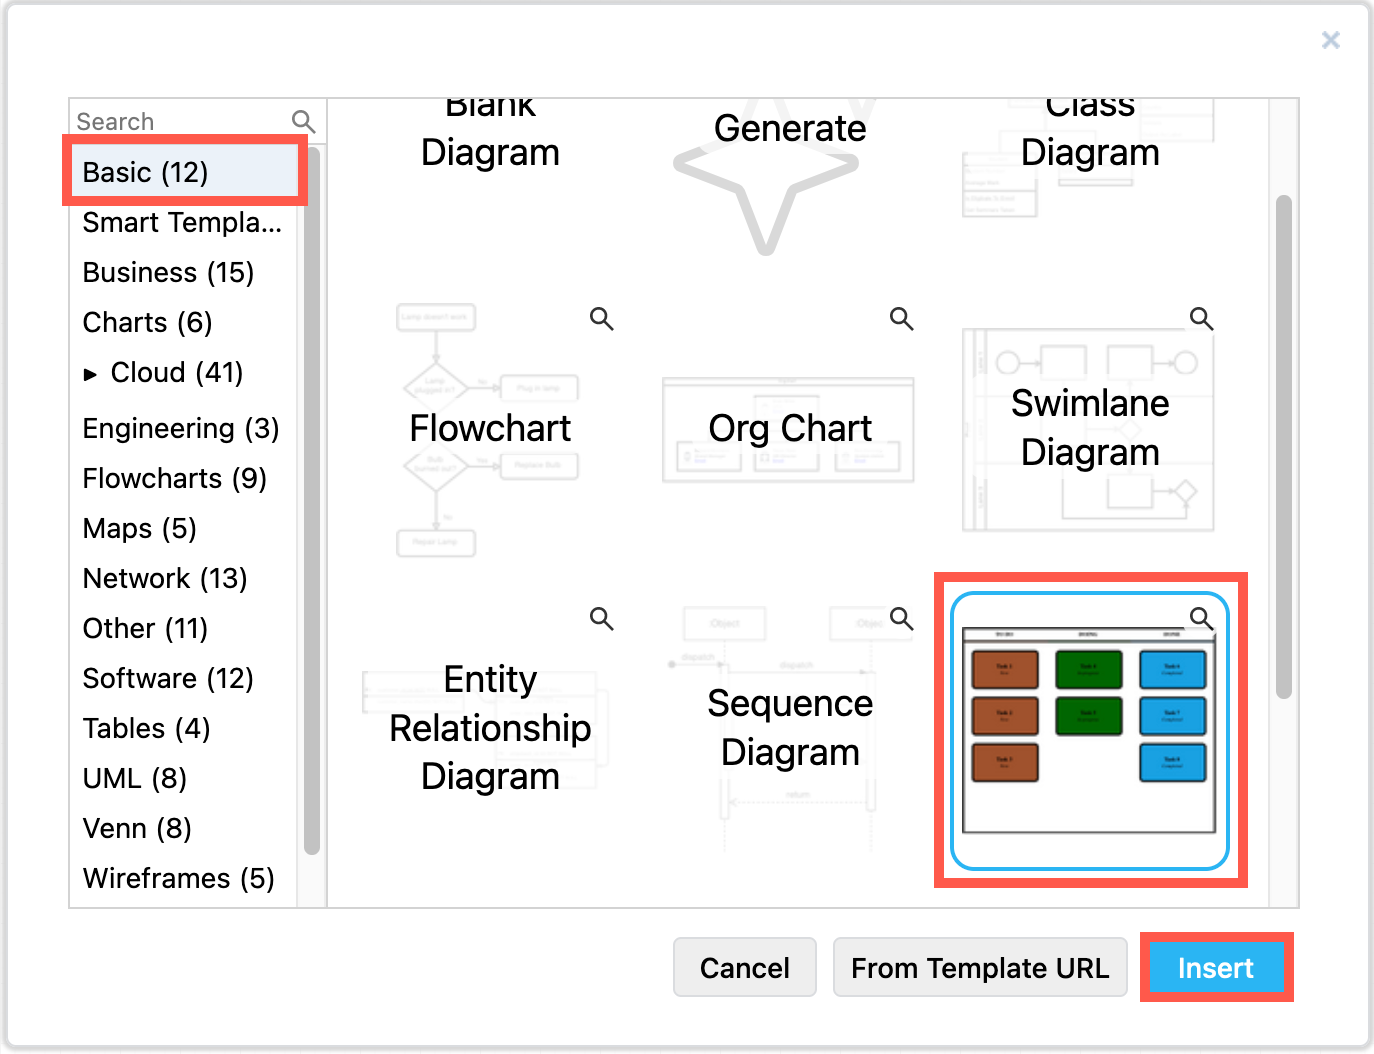Click the search magnifier icon
The width and height of the screenshot is (1374, 1054).
(x=303, y=120)
